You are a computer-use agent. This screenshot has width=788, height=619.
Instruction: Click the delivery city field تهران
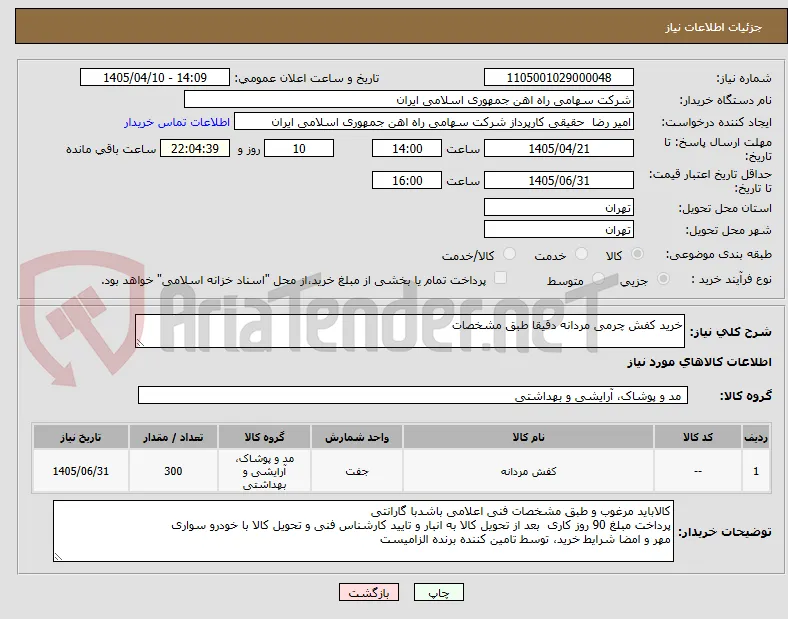558,229
